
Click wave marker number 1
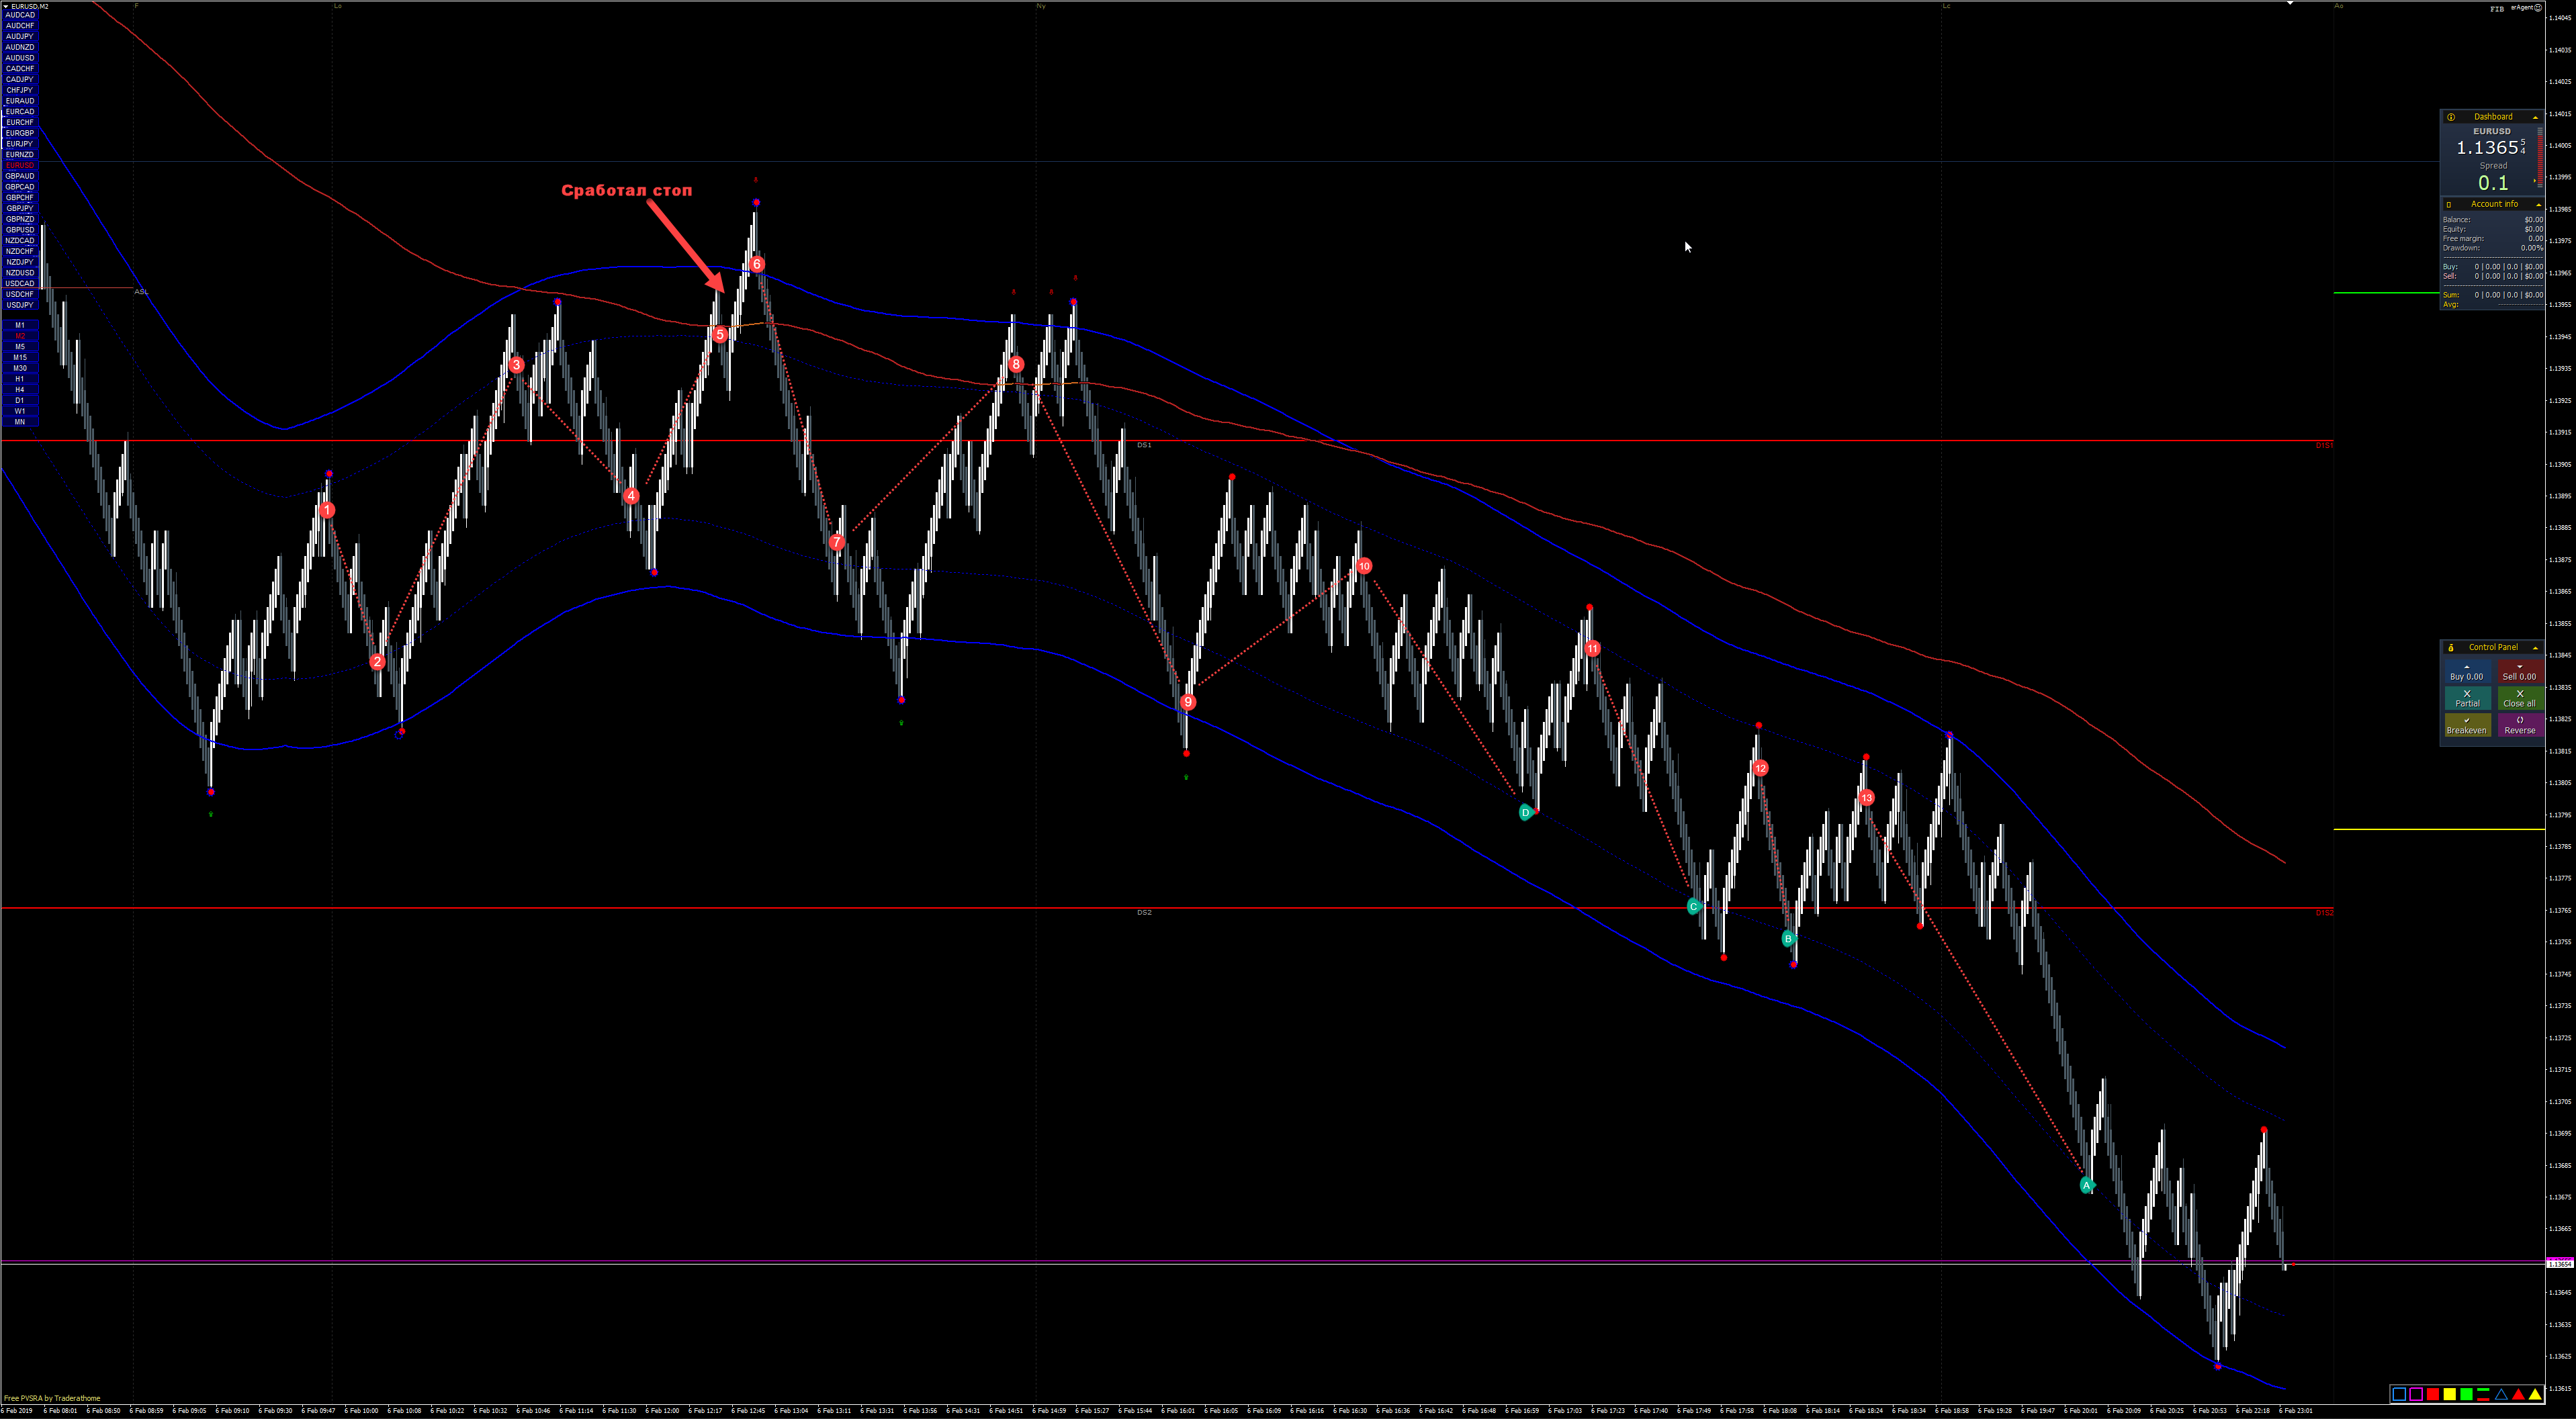[327, 510]
